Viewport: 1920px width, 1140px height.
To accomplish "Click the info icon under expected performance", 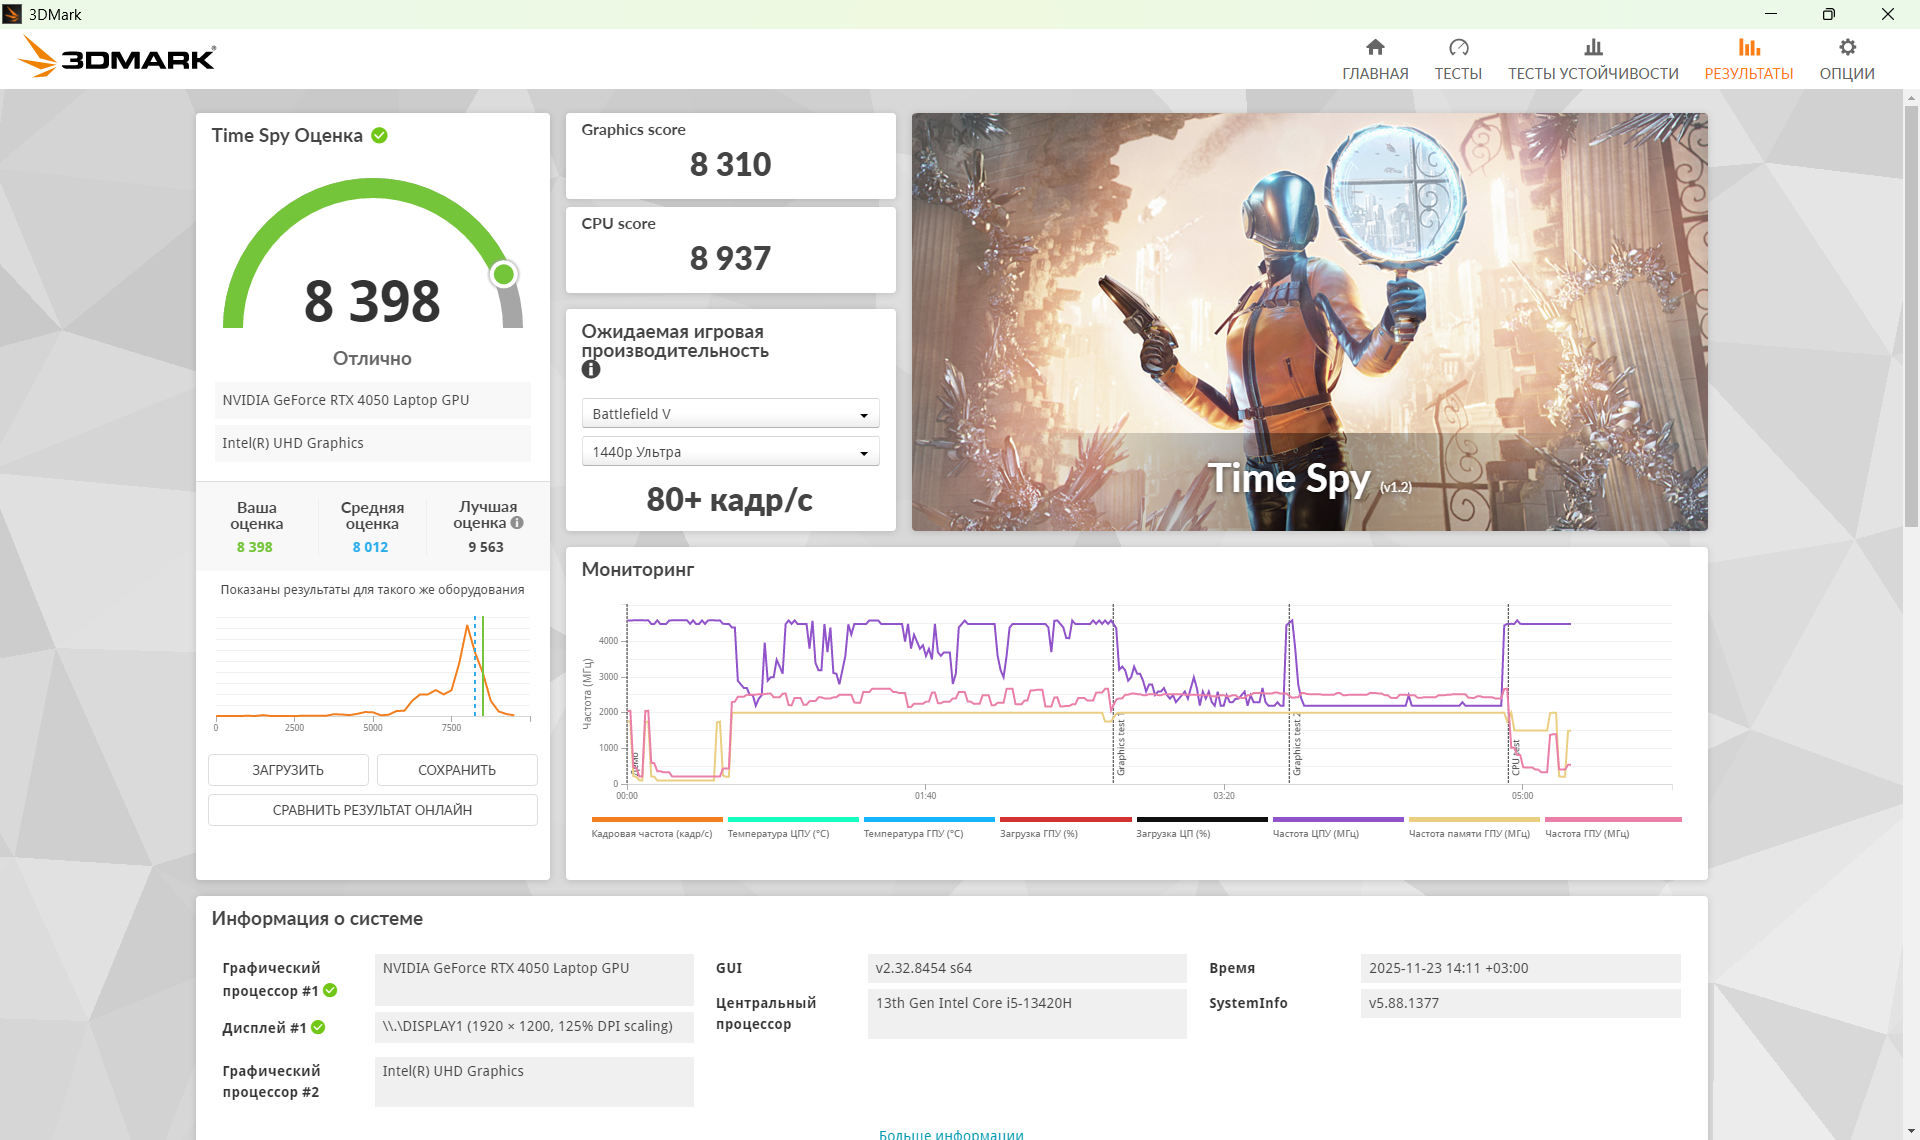I will [x=591, y=369].
